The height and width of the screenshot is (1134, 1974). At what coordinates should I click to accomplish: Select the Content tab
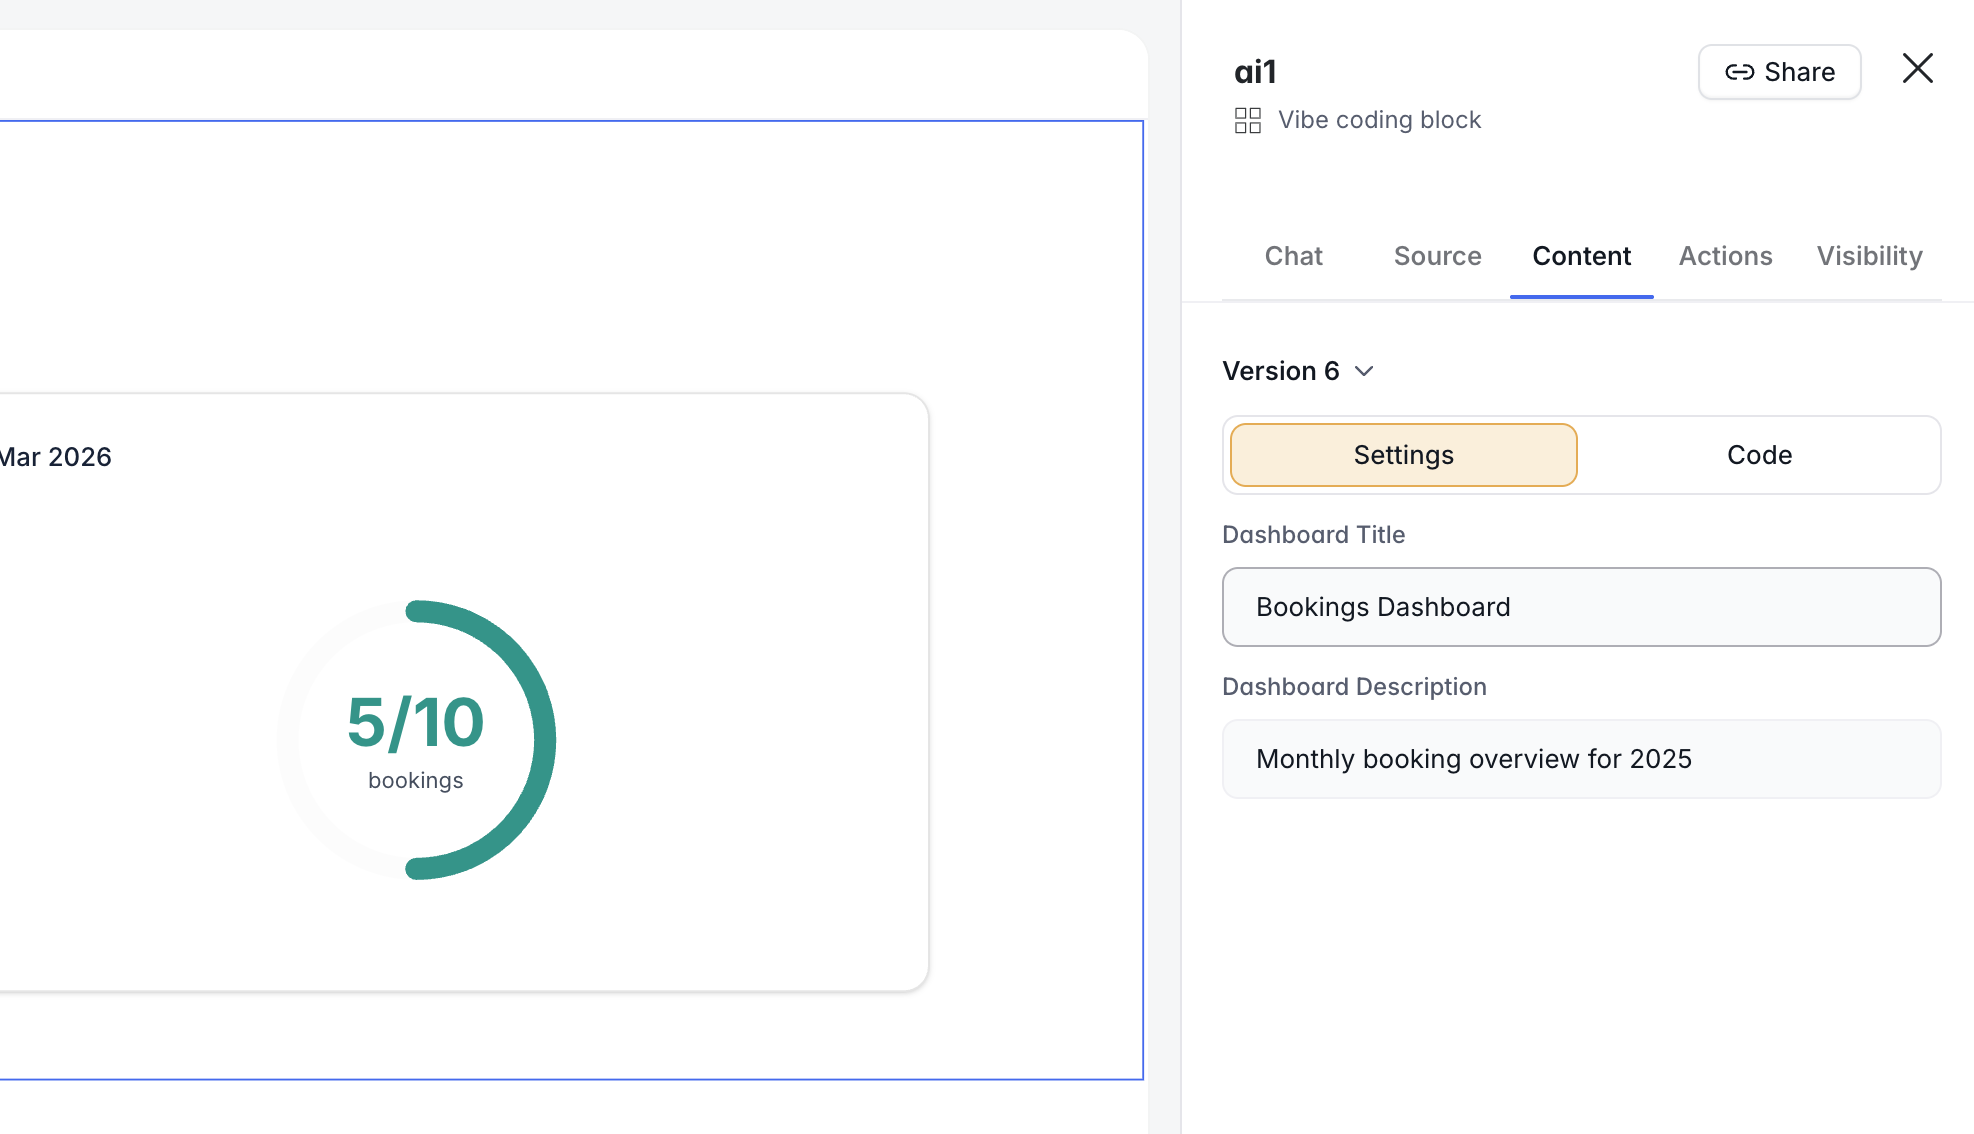pyautogui.click(x=1581, y=256)
